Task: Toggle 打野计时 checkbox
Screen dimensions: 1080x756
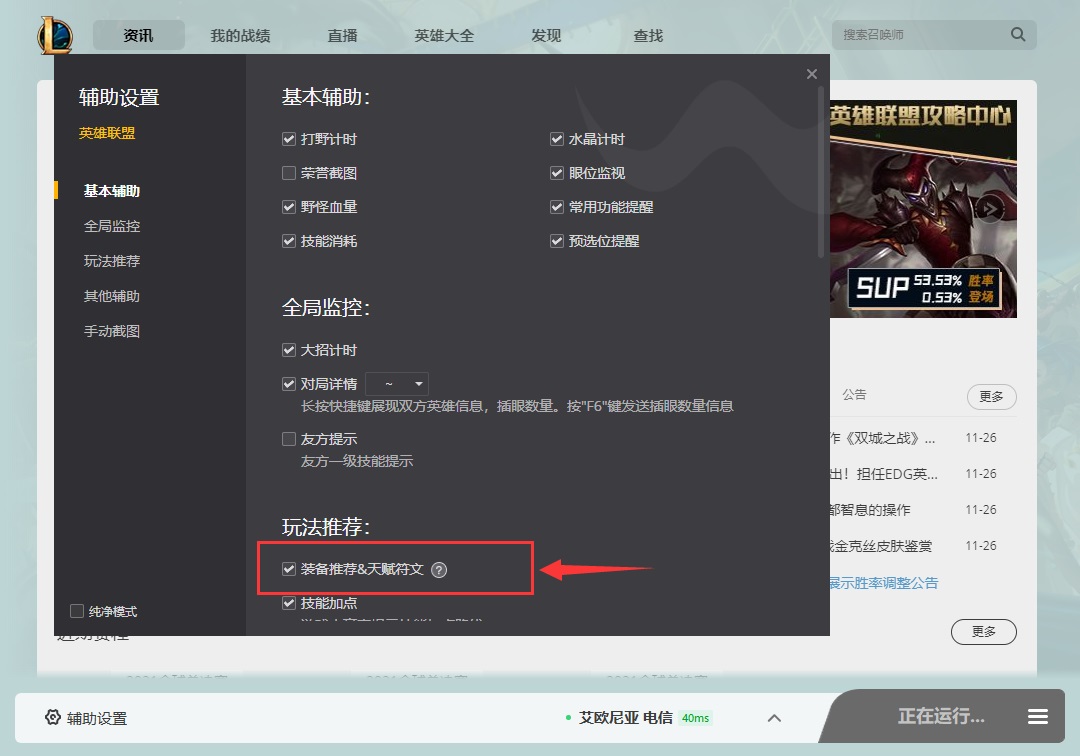Action: pyautogui.click(x=289, y=139)
